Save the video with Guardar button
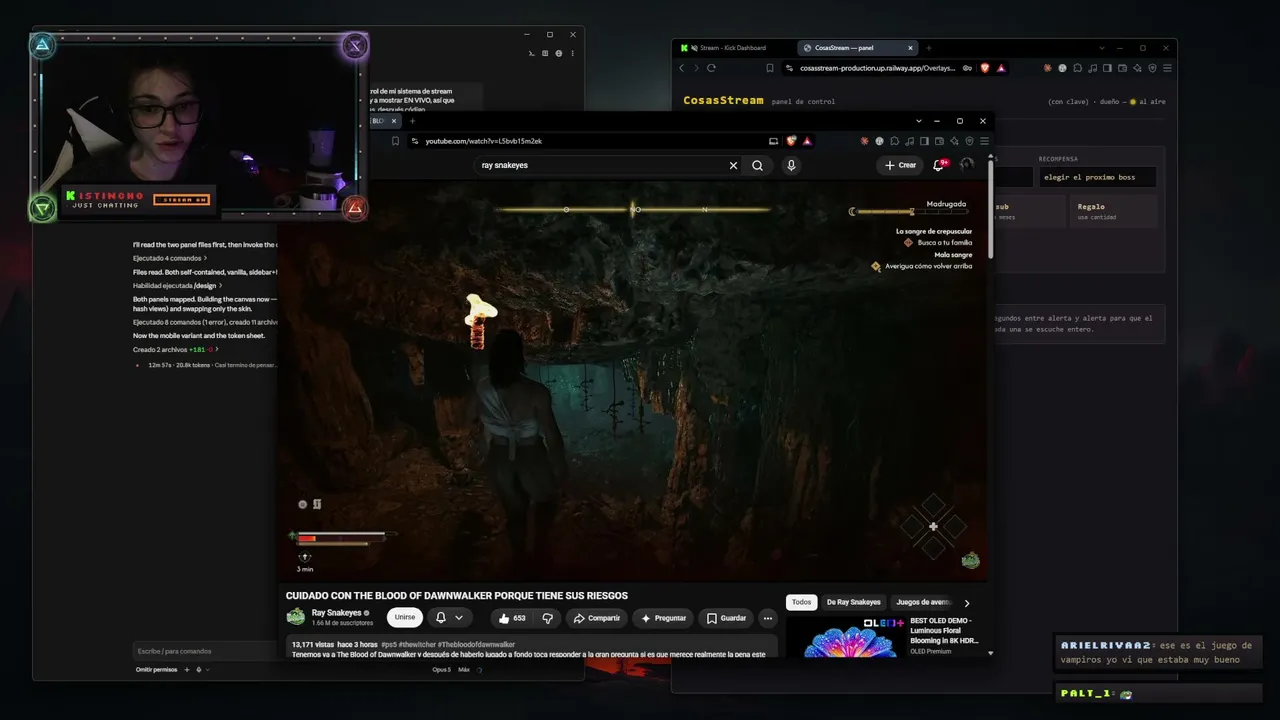This screenshot has width=1280, height=720. point(726,618)
